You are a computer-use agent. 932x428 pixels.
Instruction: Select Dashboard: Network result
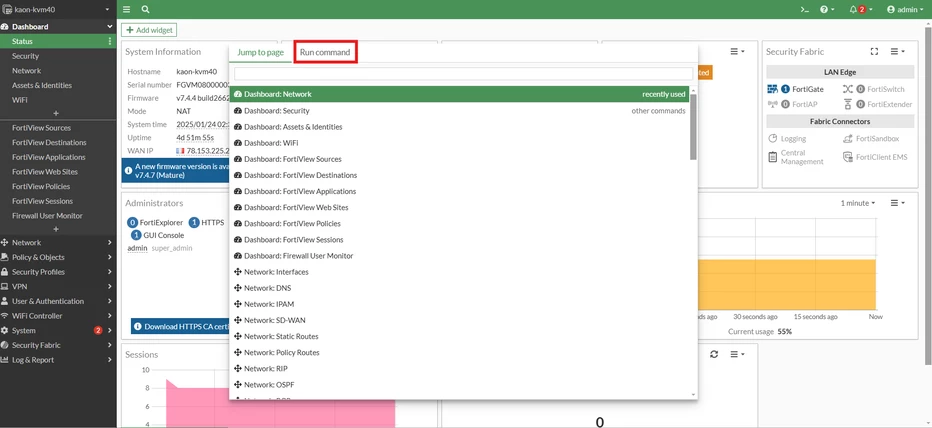[x=459, y=94]
